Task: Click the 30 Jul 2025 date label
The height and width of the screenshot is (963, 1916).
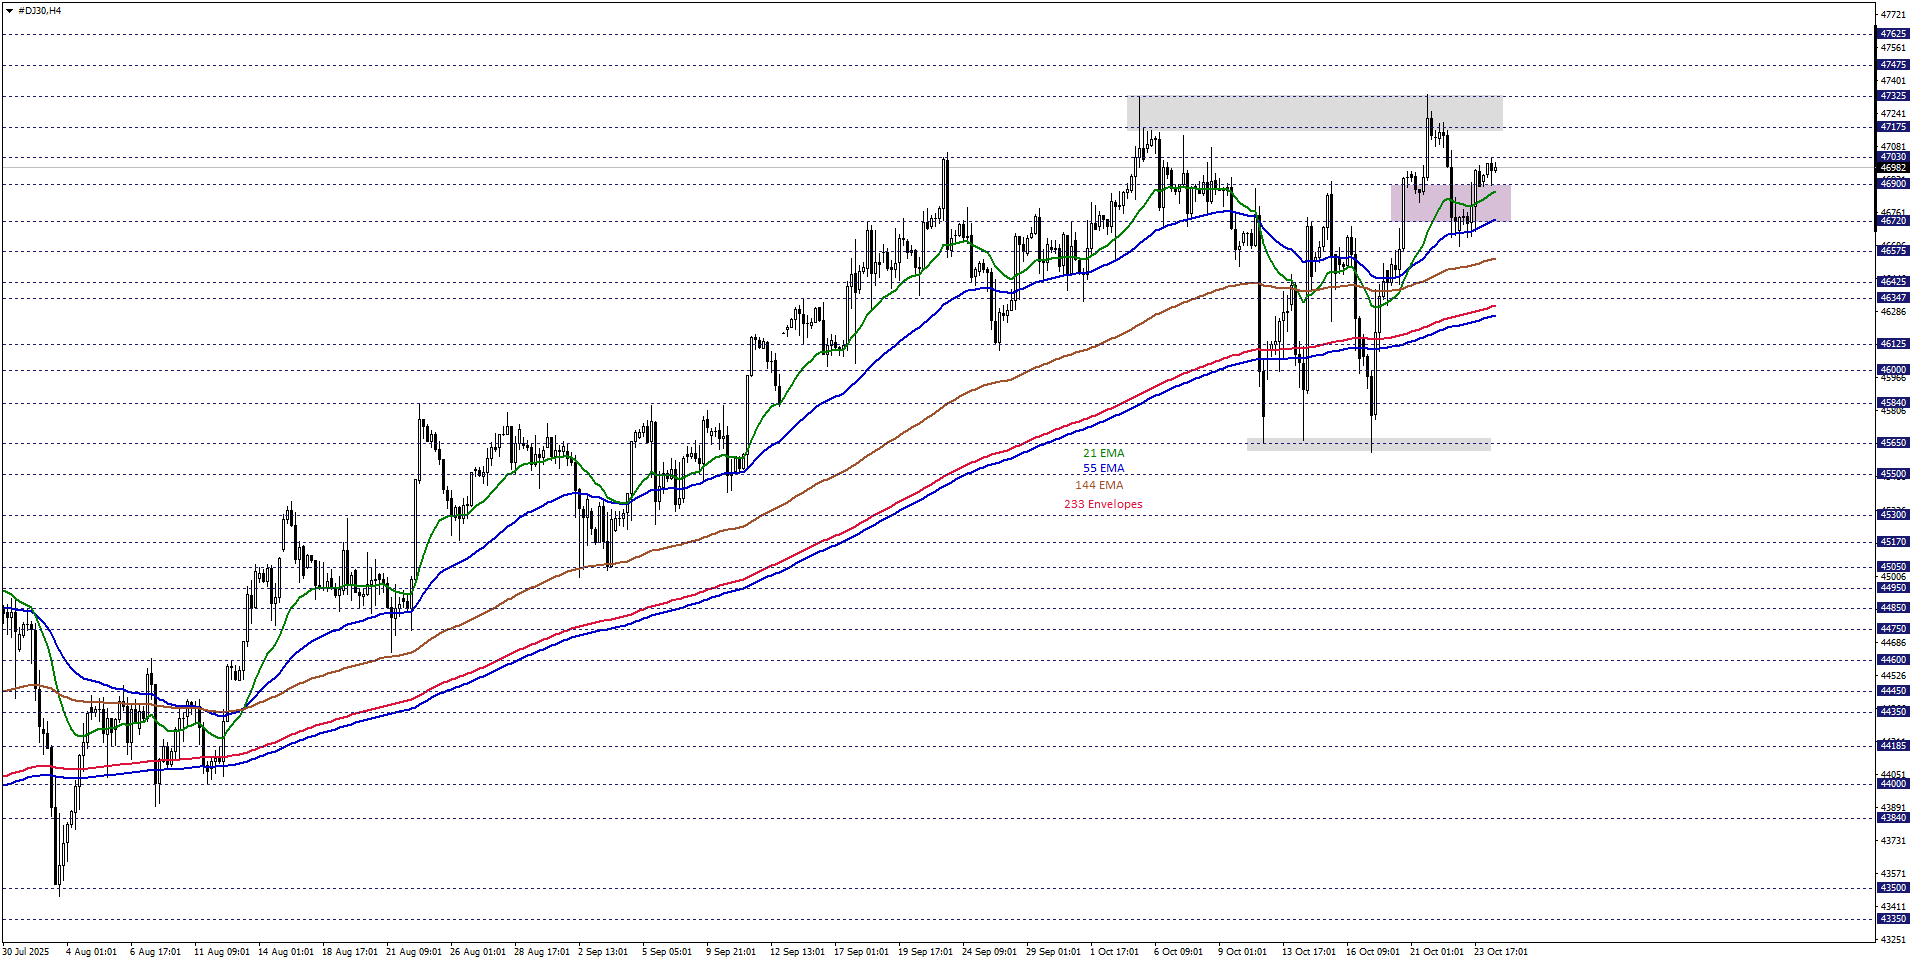Action: coord(26,951)
